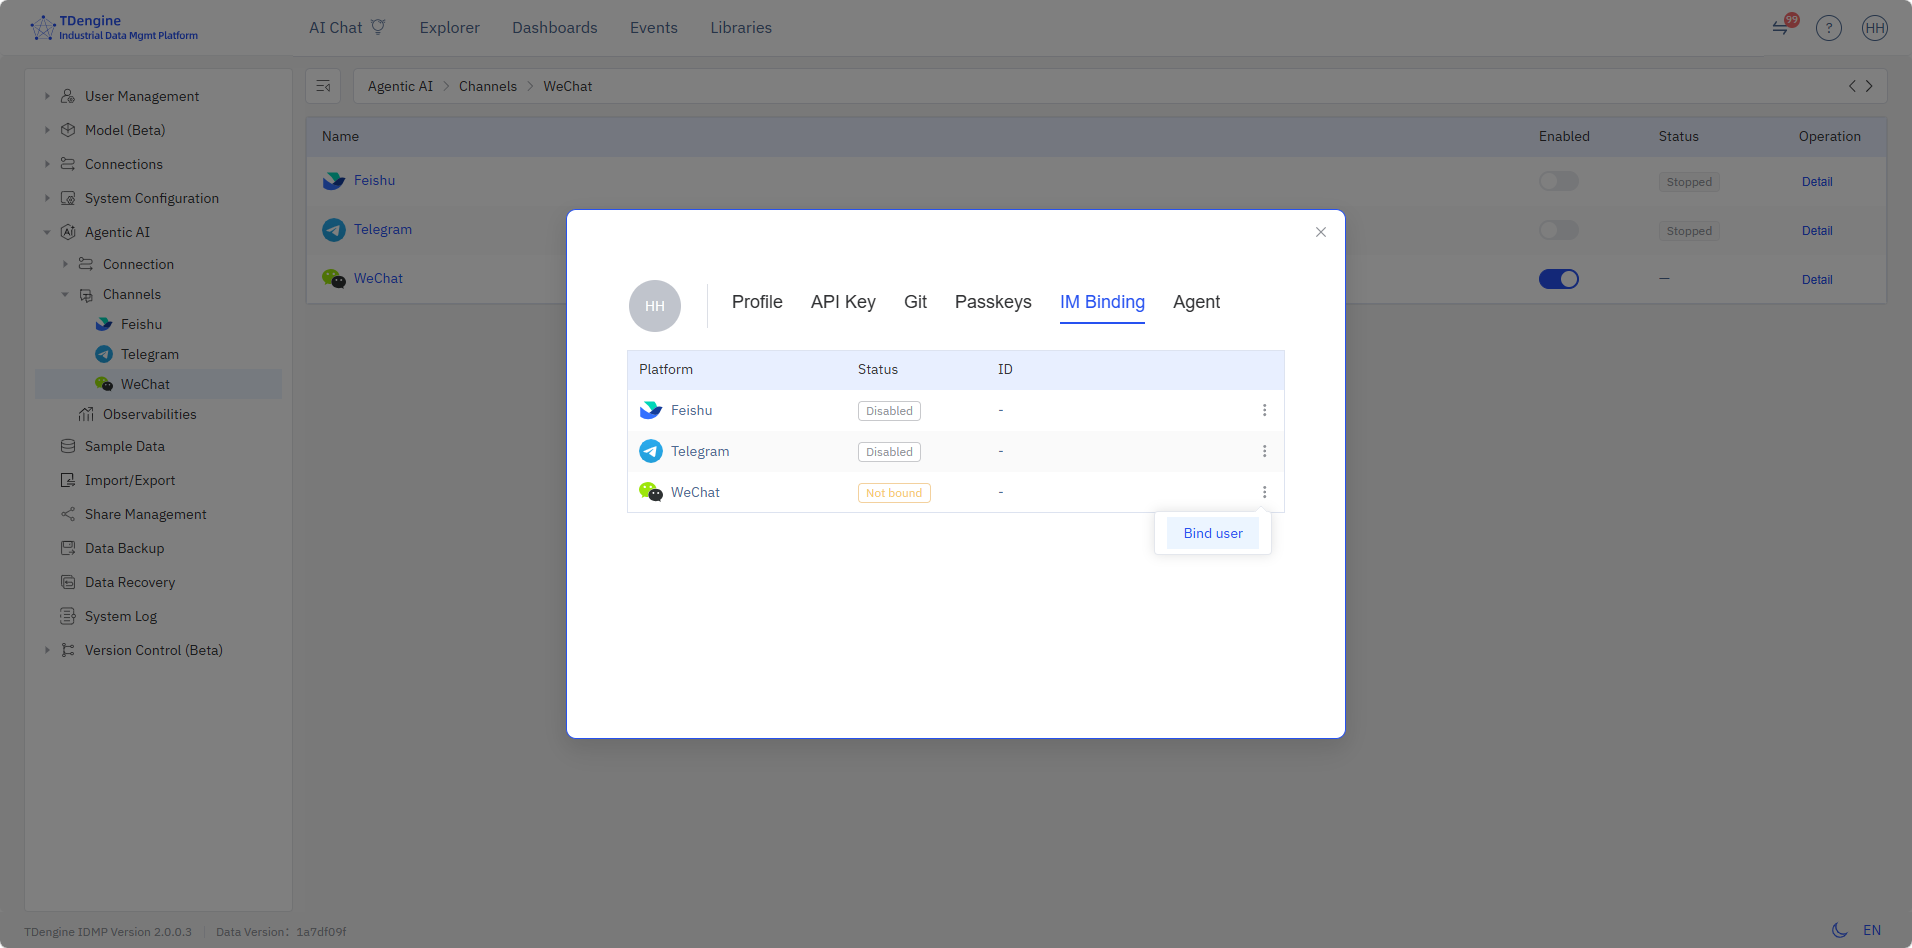Switch to the API Key tab
This screenshot has width=1912, height=948.
click(x=843, y=302)
